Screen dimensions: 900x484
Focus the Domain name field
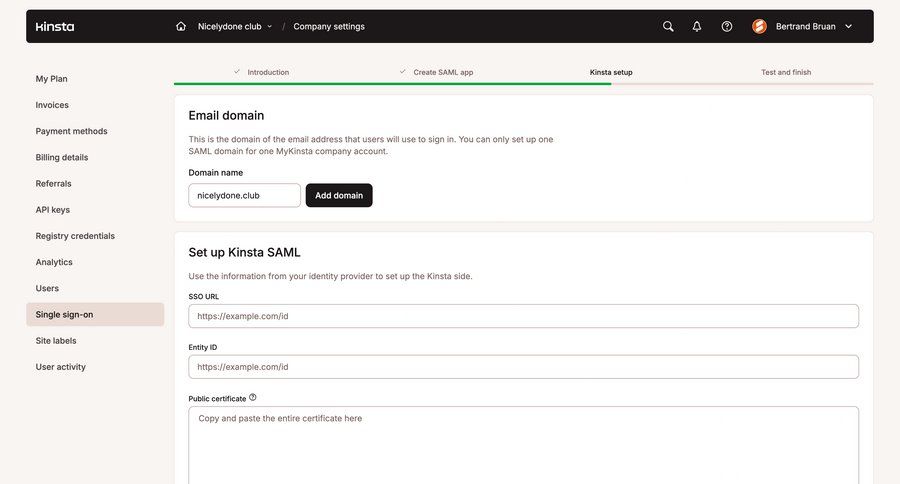tap(244, 195)
